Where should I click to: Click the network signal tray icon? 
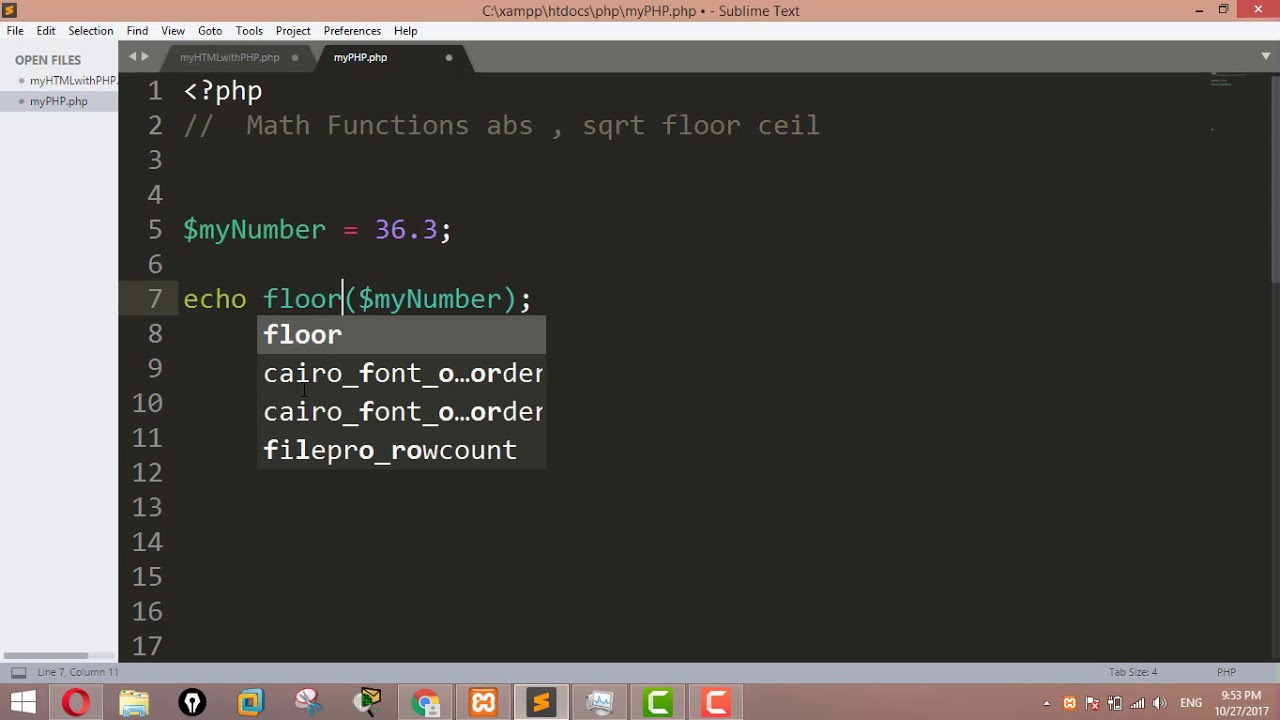pos(1137,703)
